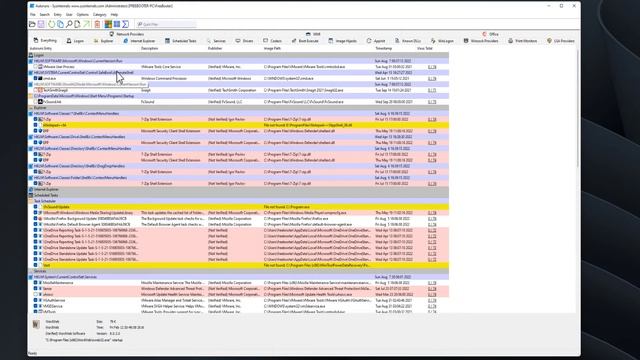Viewport: 640px width, 360px height.
Task: Click the Firefox Background Update task icon
Action: pos(40,219)
